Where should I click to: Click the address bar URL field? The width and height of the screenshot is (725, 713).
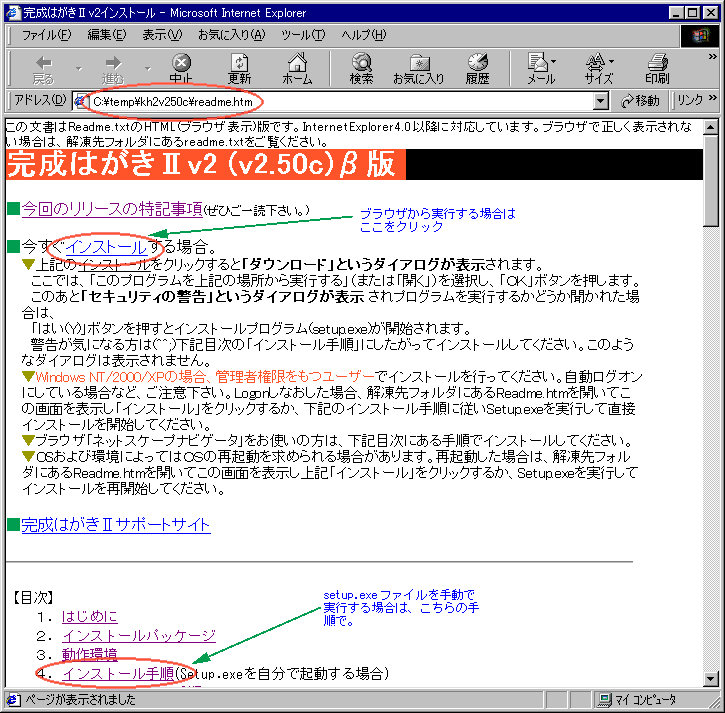340,101
